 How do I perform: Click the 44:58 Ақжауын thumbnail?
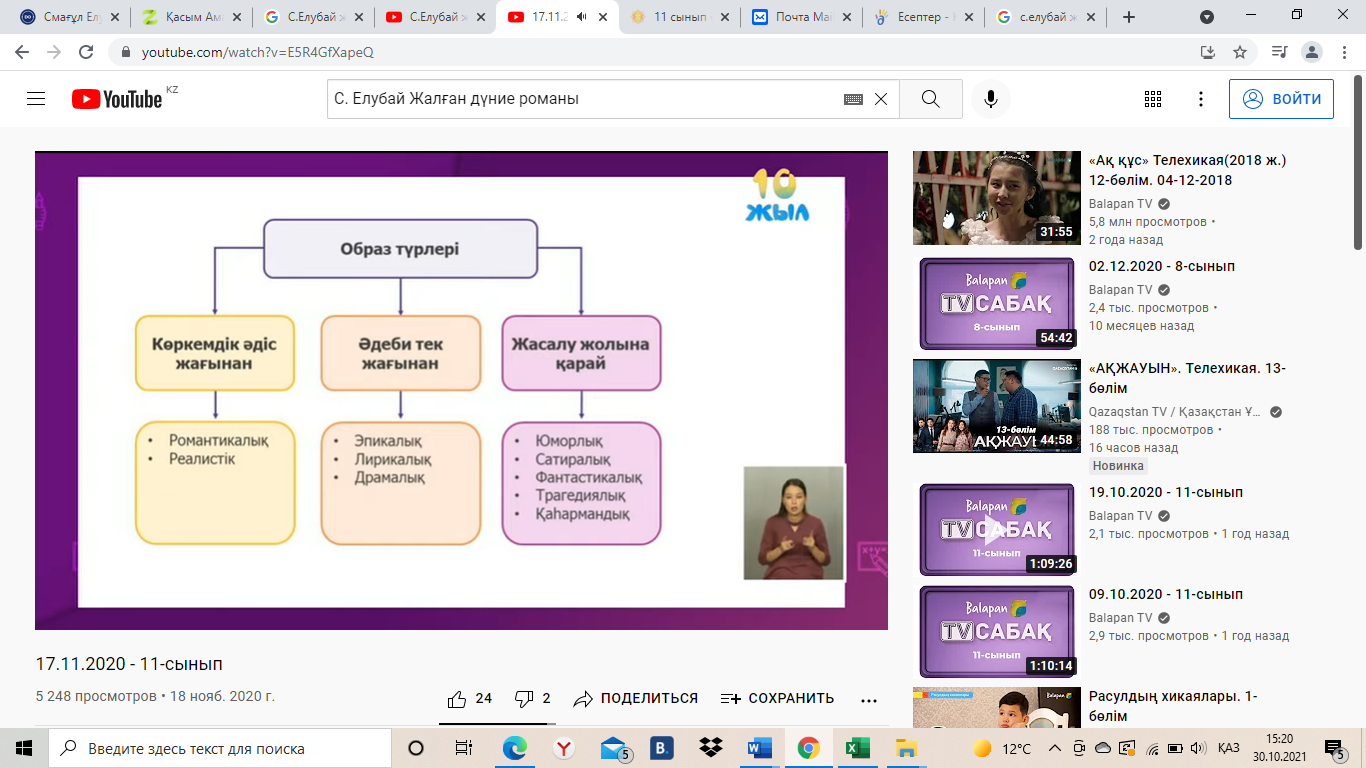click(x=996, y=406)
